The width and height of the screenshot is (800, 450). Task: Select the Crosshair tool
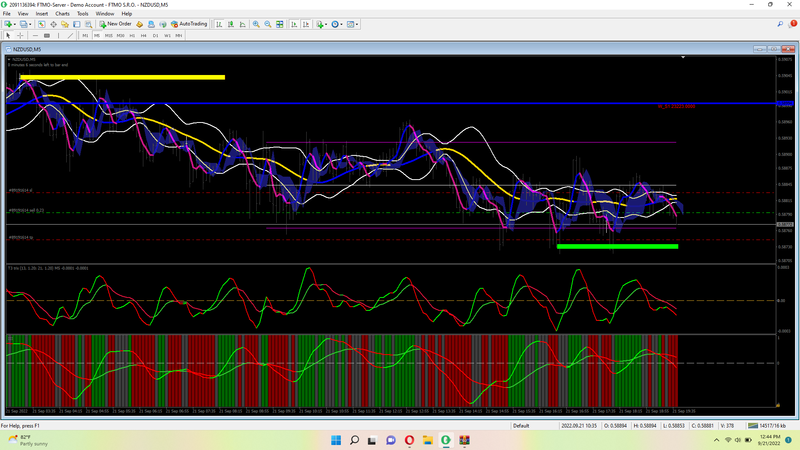tap(19, 35)
